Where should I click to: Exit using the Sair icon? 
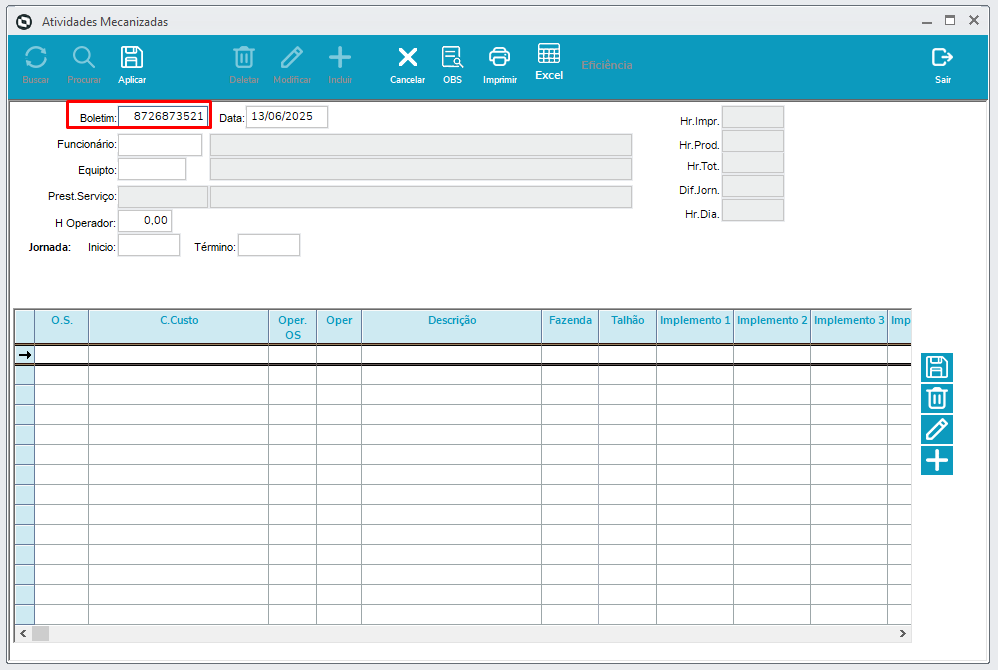pyautogui.click(x=943, y=58)
